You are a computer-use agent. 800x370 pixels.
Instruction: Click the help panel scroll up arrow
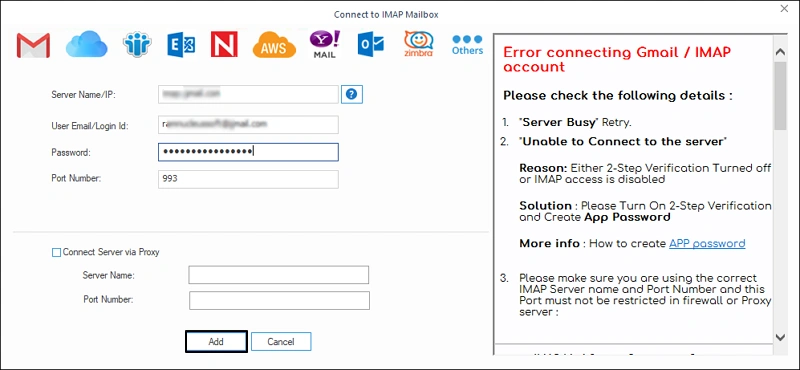pos(780,52)
